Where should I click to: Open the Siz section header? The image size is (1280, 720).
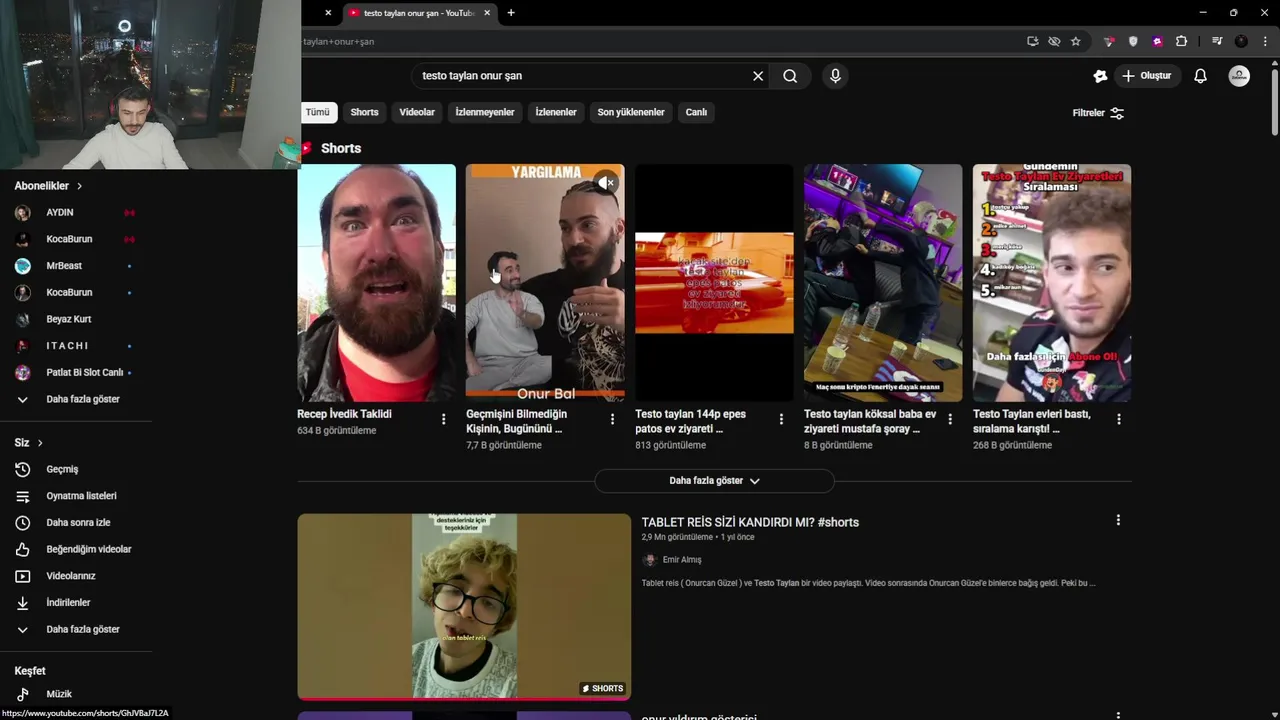tap(29, 443)
